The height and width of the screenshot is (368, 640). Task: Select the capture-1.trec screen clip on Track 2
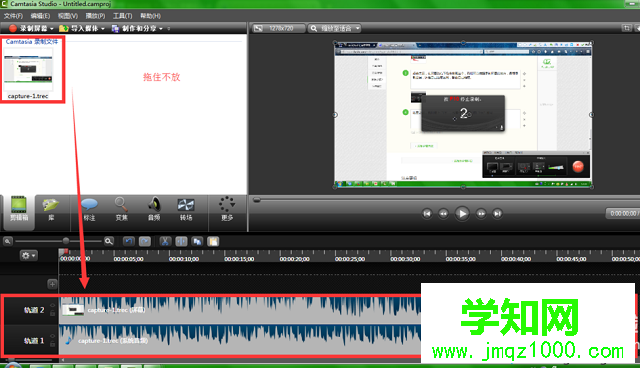coord(240,310)
